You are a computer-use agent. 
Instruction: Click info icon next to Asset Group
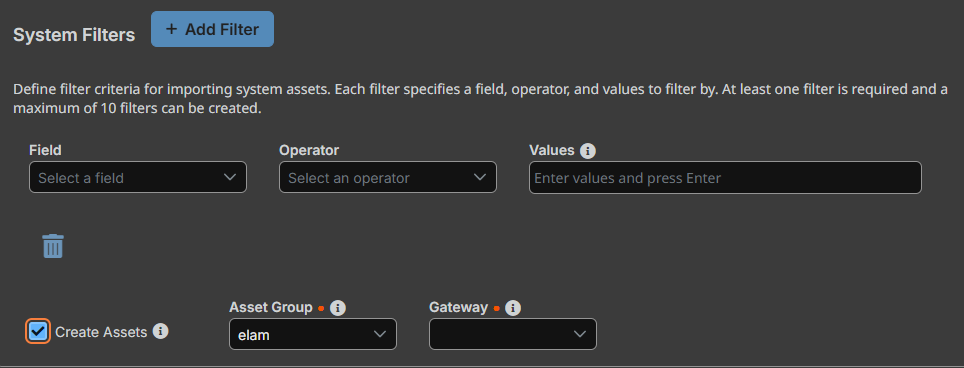pyautogui.click(x=338, y=308)
